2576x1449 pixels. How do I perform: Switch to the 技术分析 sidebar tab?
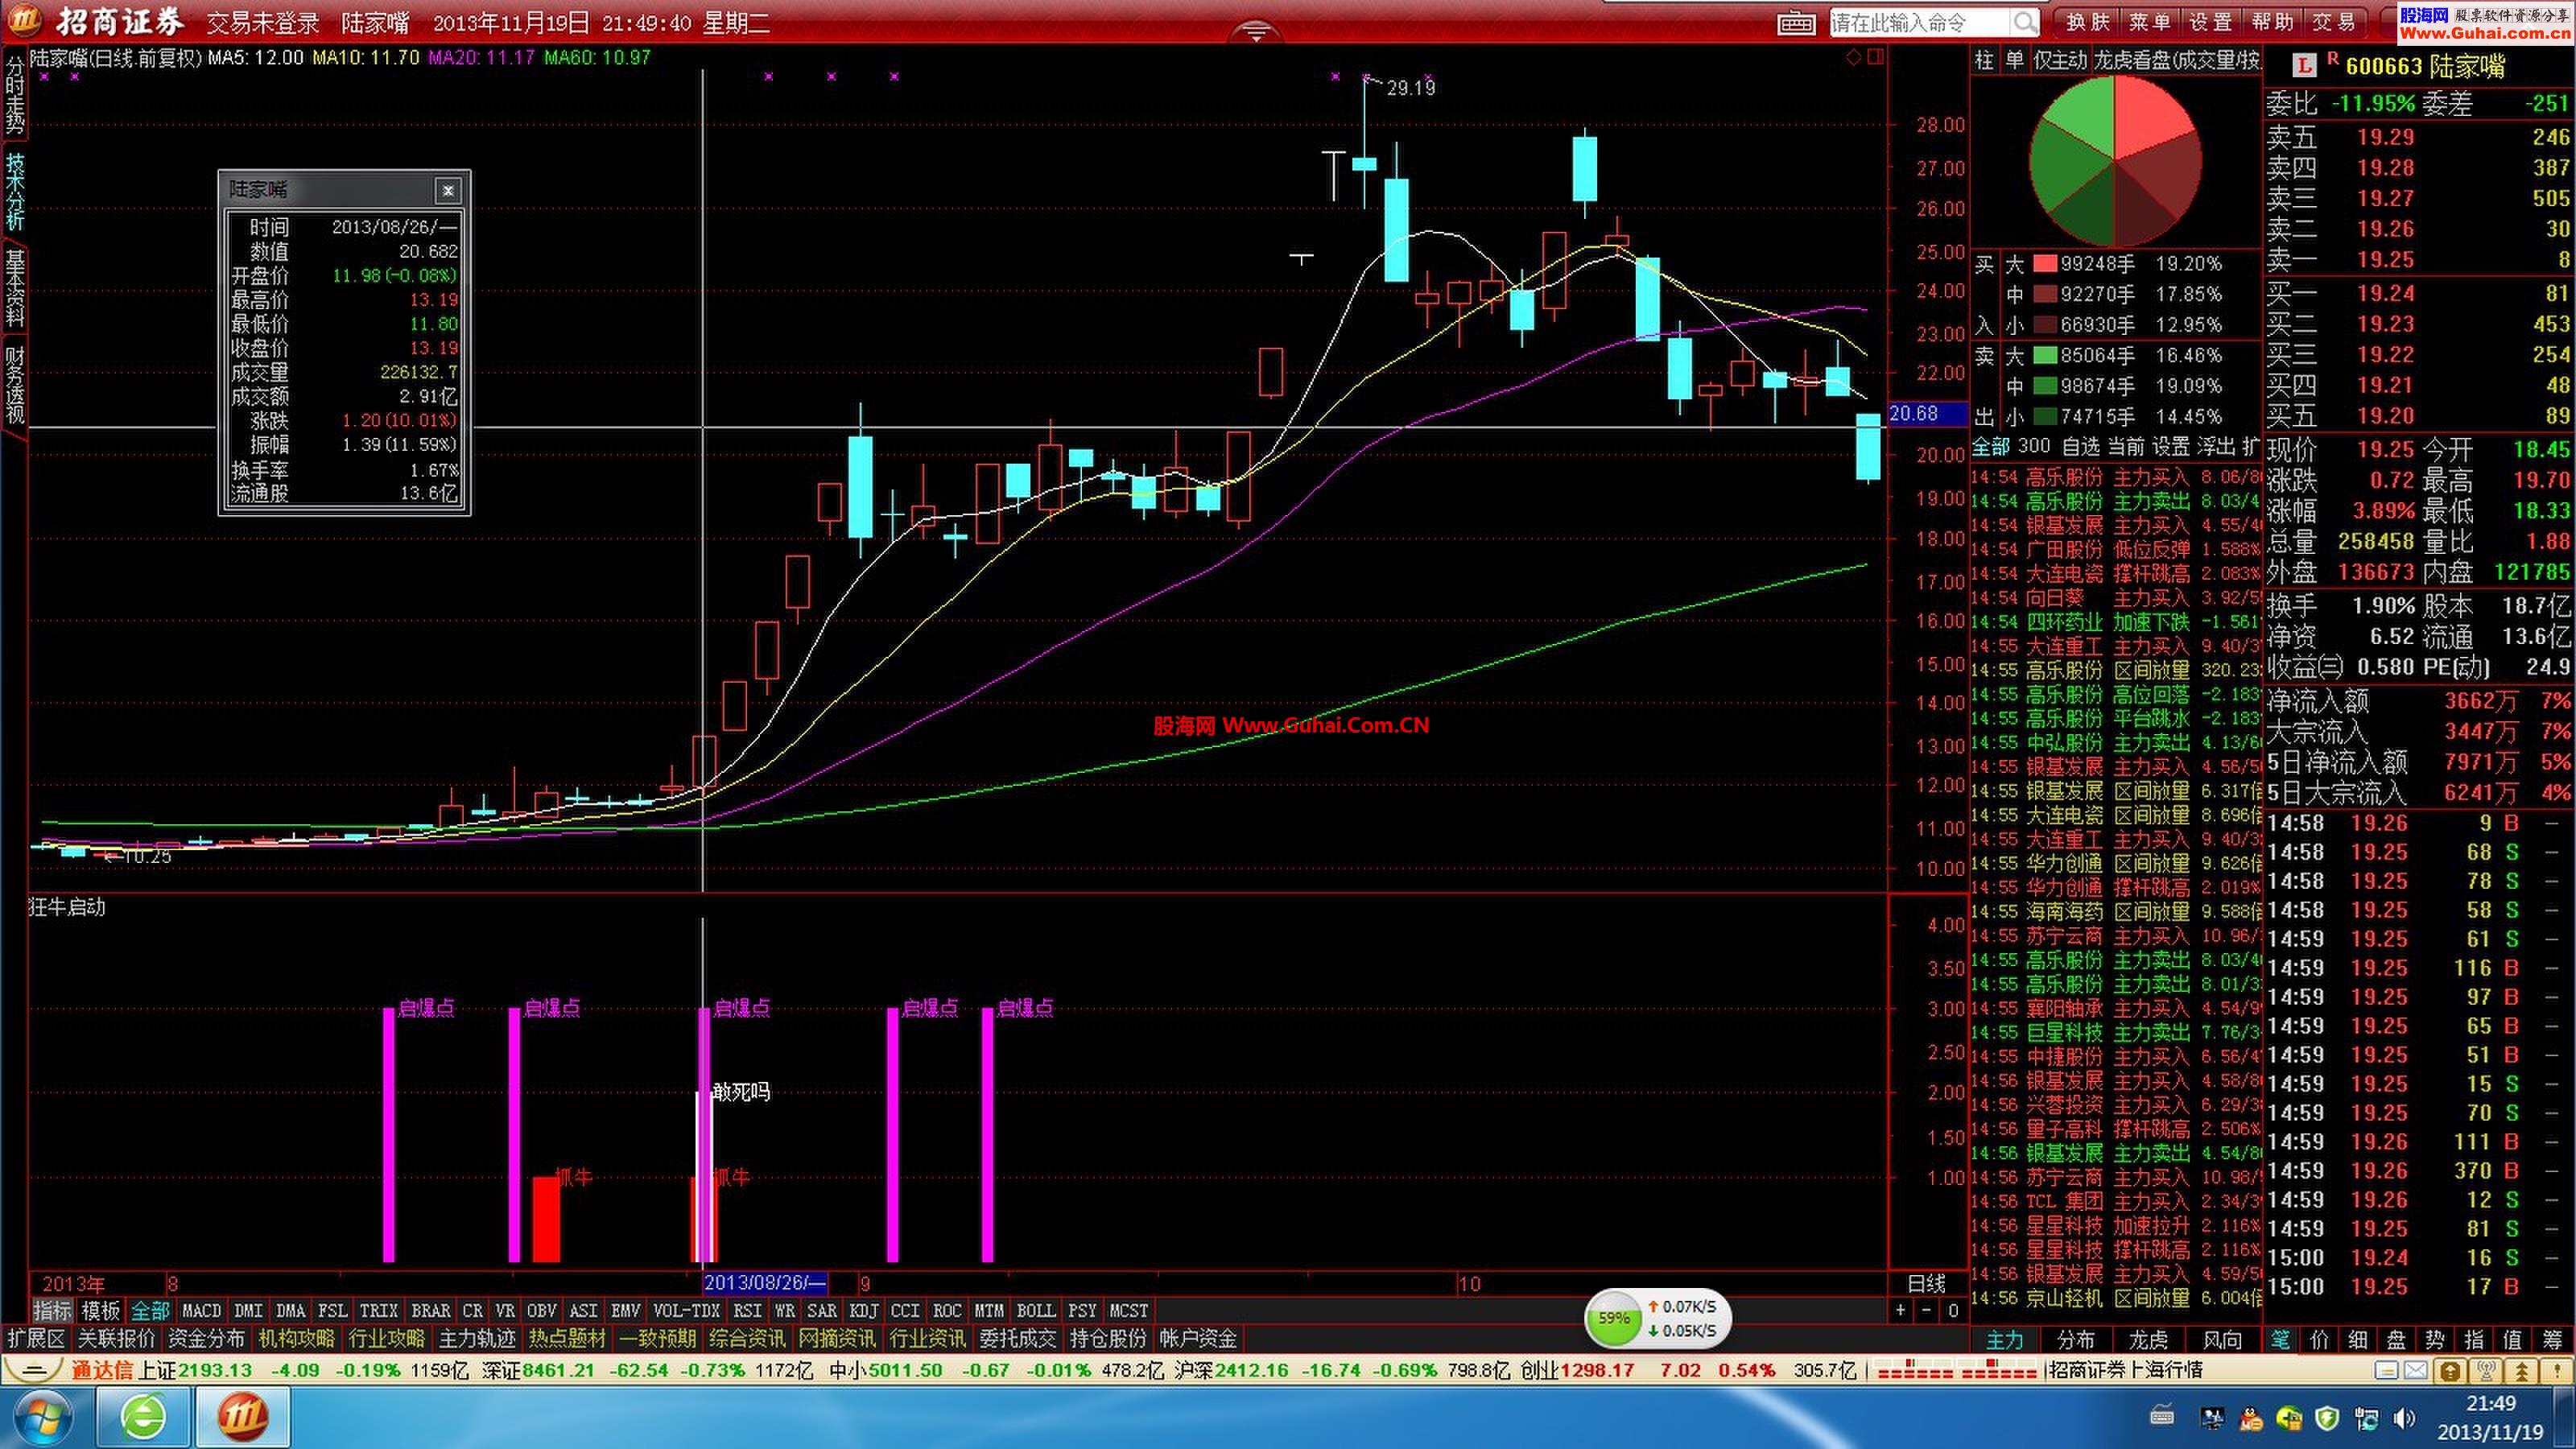[x=14, y=192]
